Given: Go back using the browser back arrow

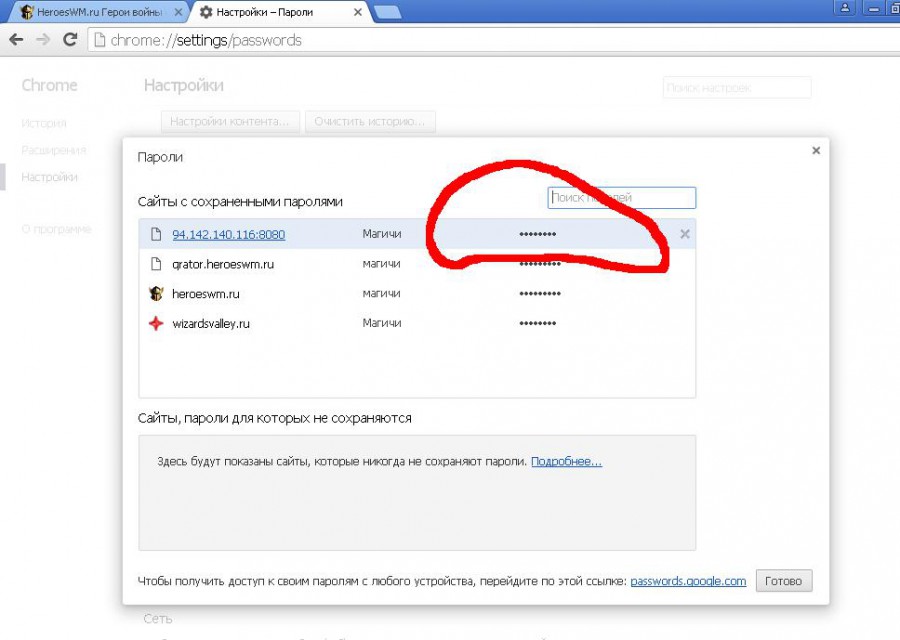Looking at the screenshot, I should point(16,40).
